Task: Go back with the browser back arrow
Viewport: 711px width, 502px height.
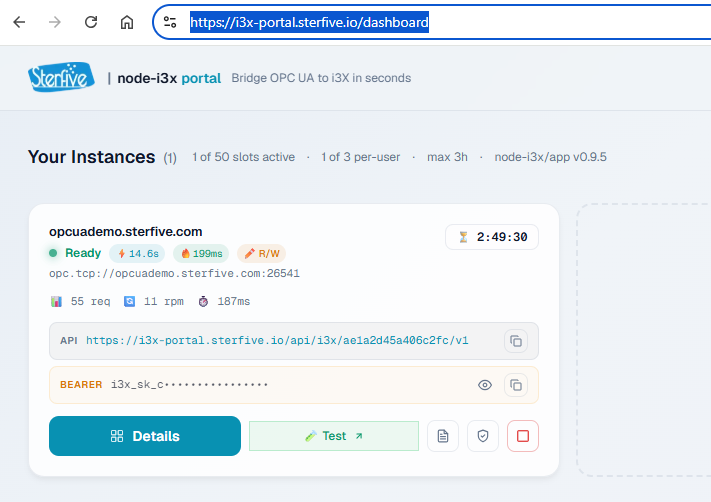Action: coord(19,22)
